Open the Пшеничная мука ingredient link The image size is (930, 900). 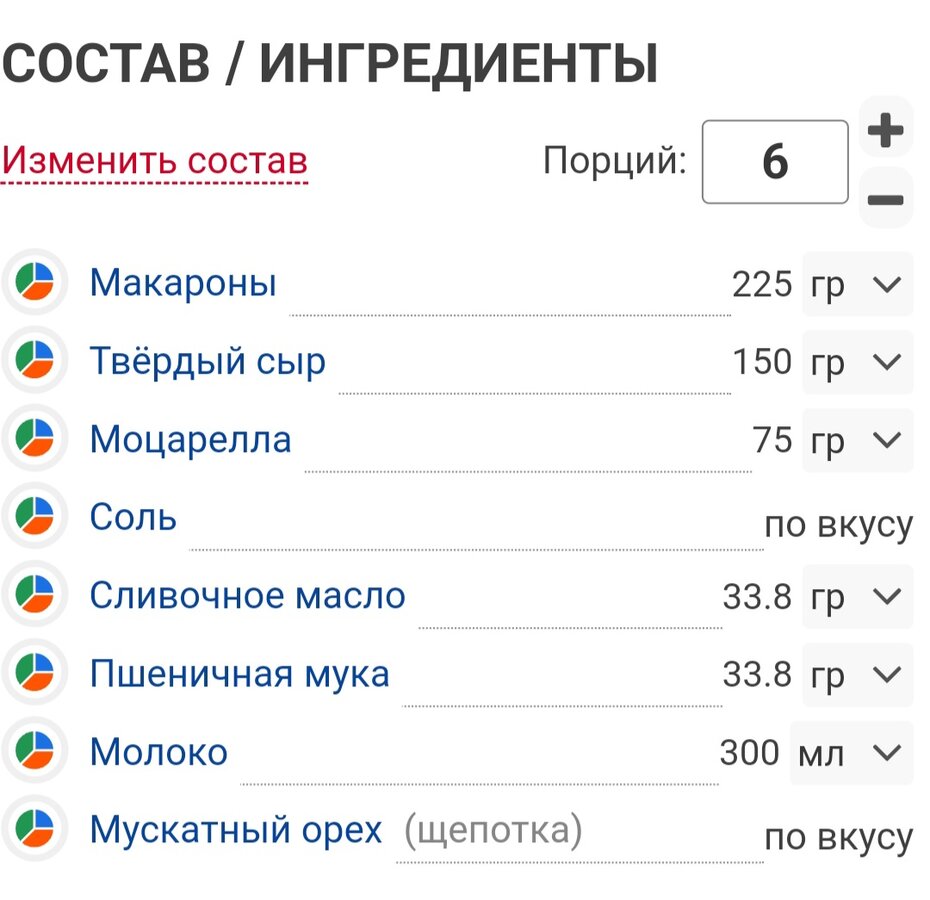[x=240, y=674]
